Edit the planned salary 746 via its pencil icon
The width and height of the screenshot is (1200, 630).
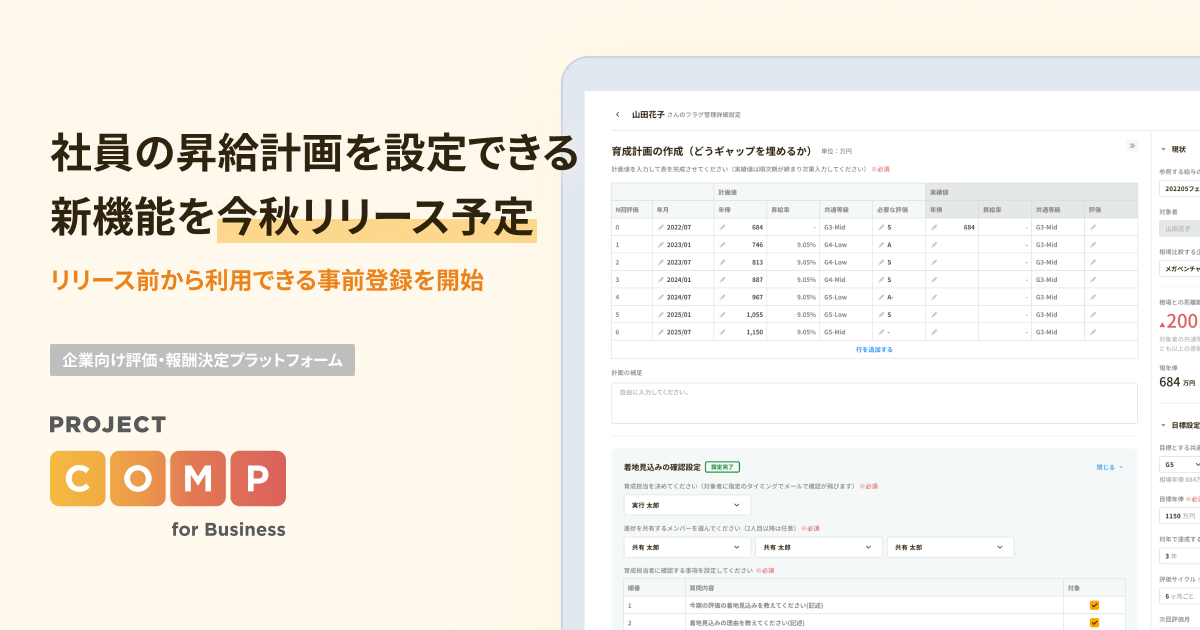pyautogui.click(x=722, y=245)
